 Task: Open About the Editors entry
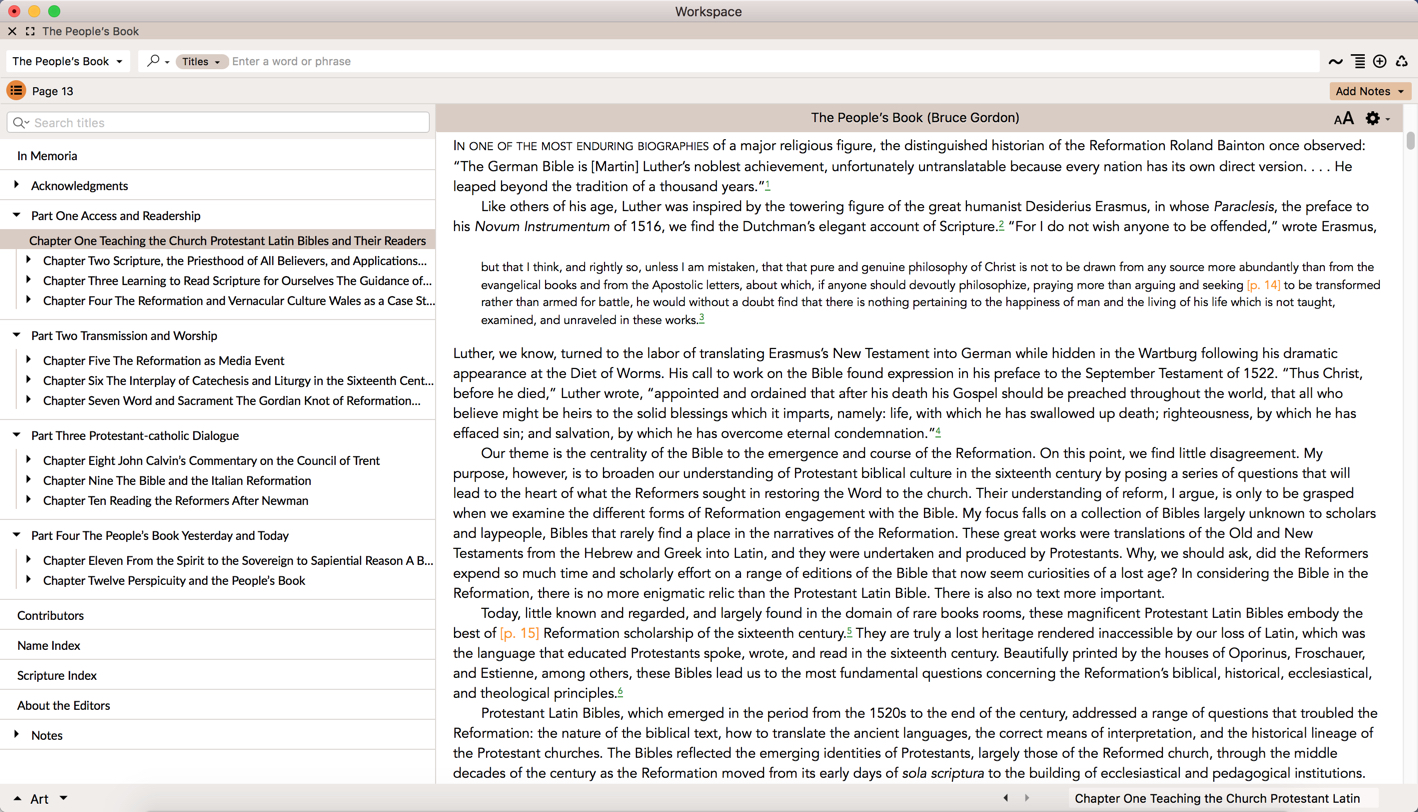tap(63, 706)
